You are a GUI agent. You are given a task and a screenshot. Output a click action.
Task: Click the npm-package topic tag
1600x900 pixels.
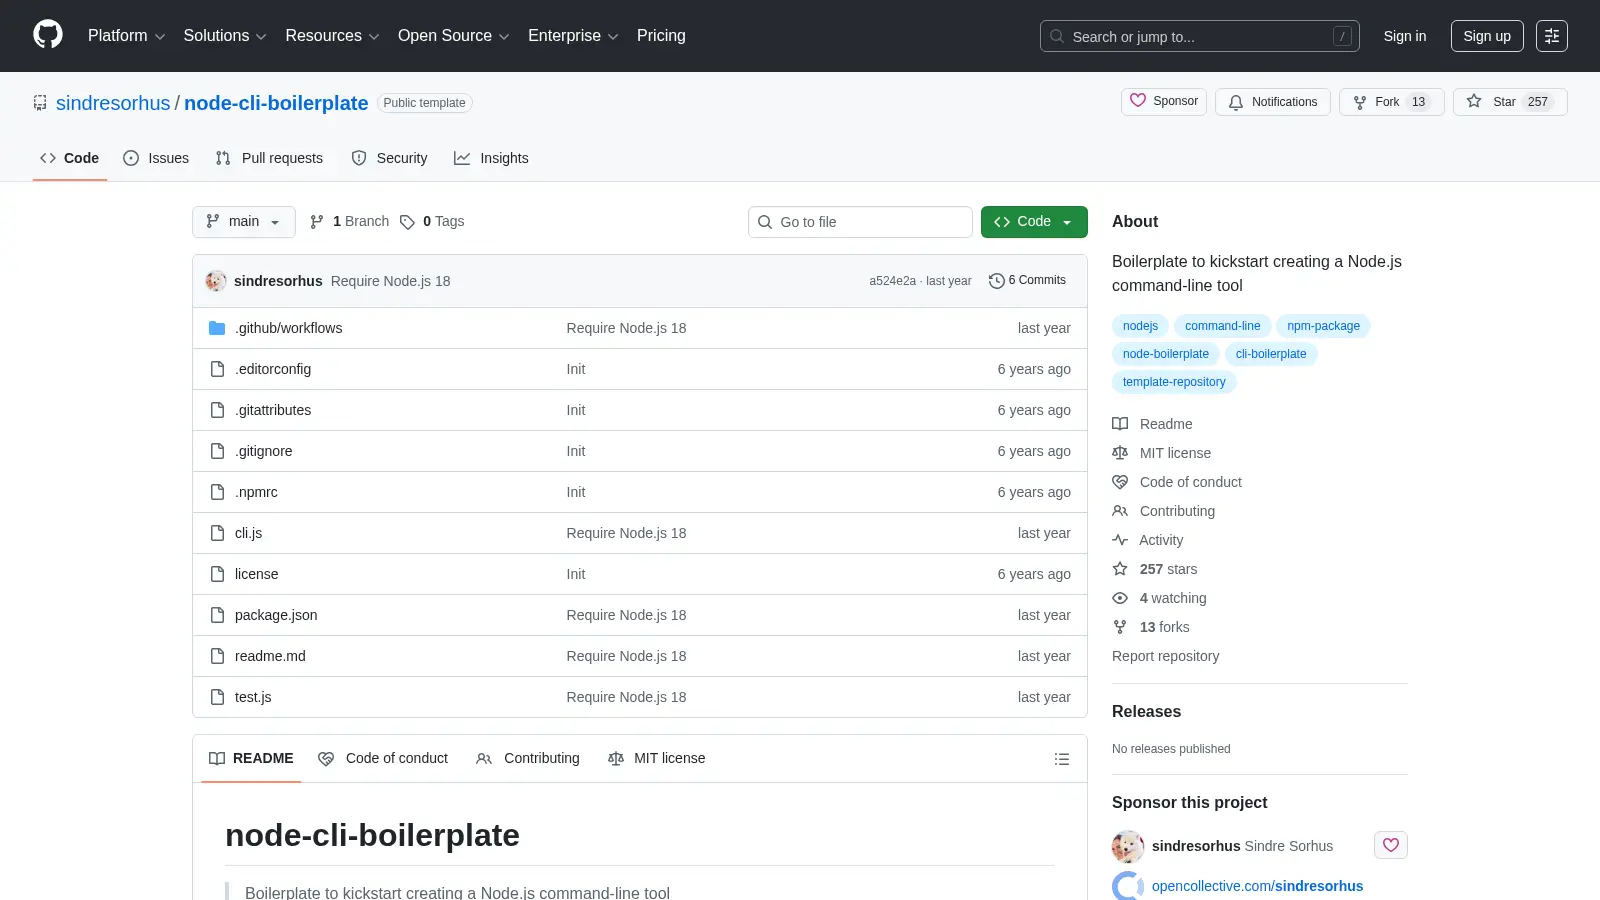(1323, 326)
